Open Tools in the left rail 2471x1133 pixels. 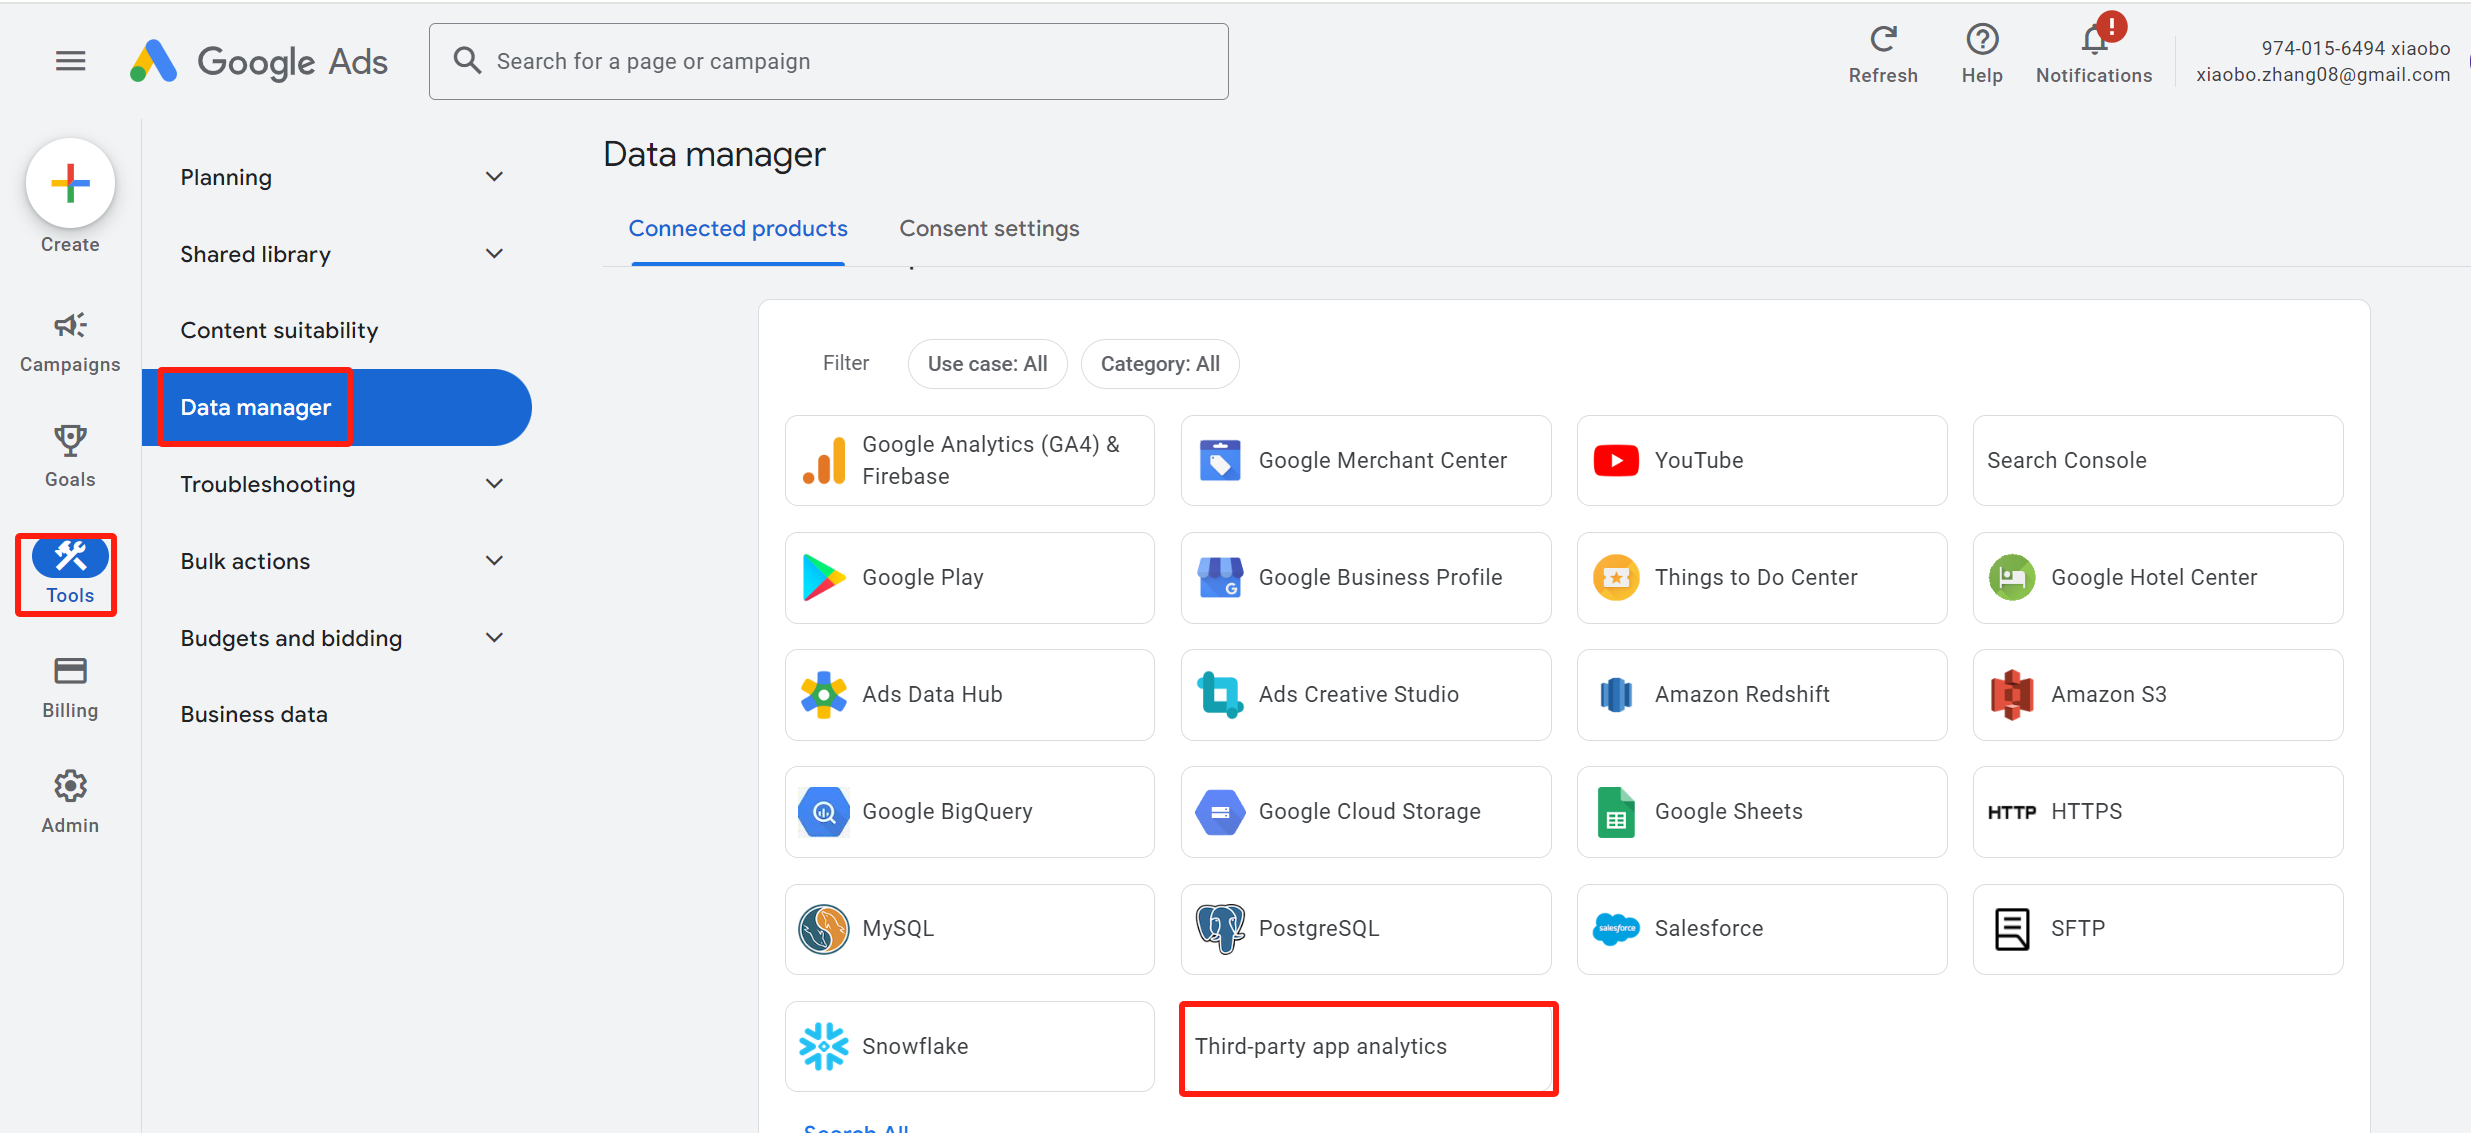(70, 573)
